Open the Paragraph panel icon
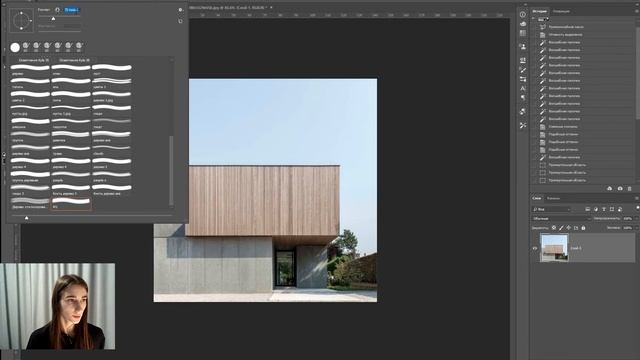 pyautogui.click(x=523, y=98)
